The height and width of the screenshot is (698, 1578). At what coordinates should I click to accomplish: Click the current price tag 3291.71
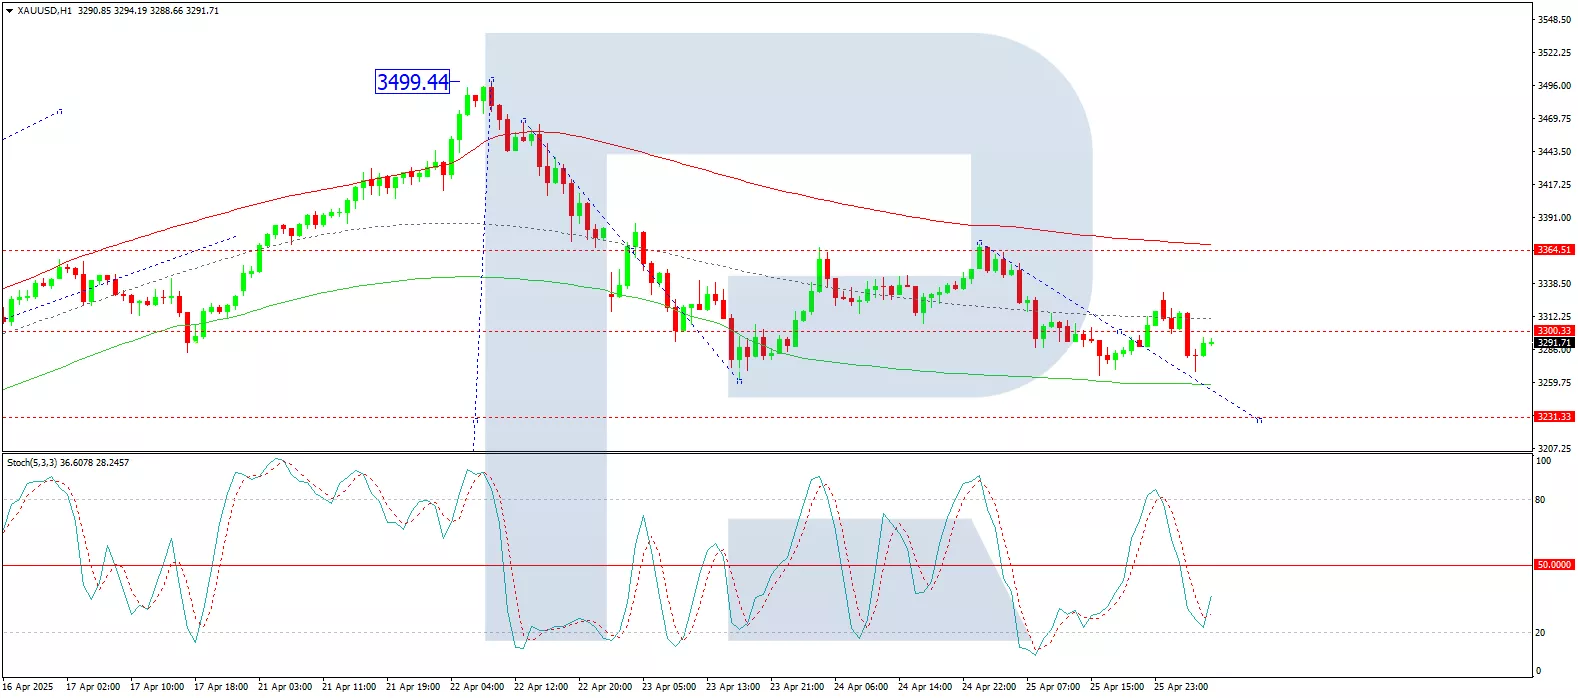click(1553, 342)
